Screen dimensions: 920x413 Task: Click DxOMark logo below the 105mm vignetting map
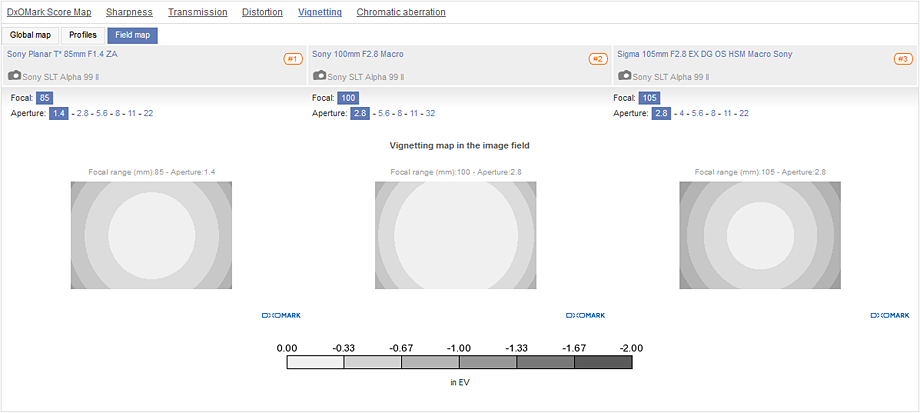coord(889,316)
